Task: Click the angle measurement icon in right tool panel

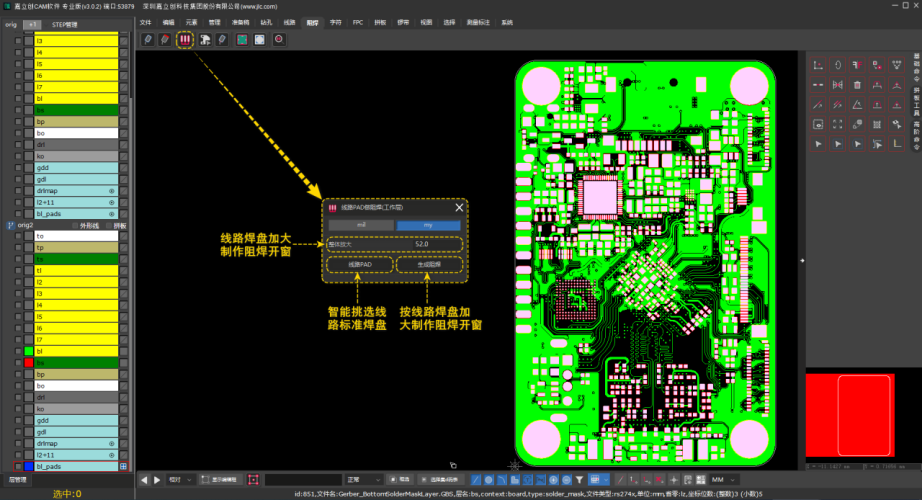Action: pyautogui.click(x=857, y=105)
